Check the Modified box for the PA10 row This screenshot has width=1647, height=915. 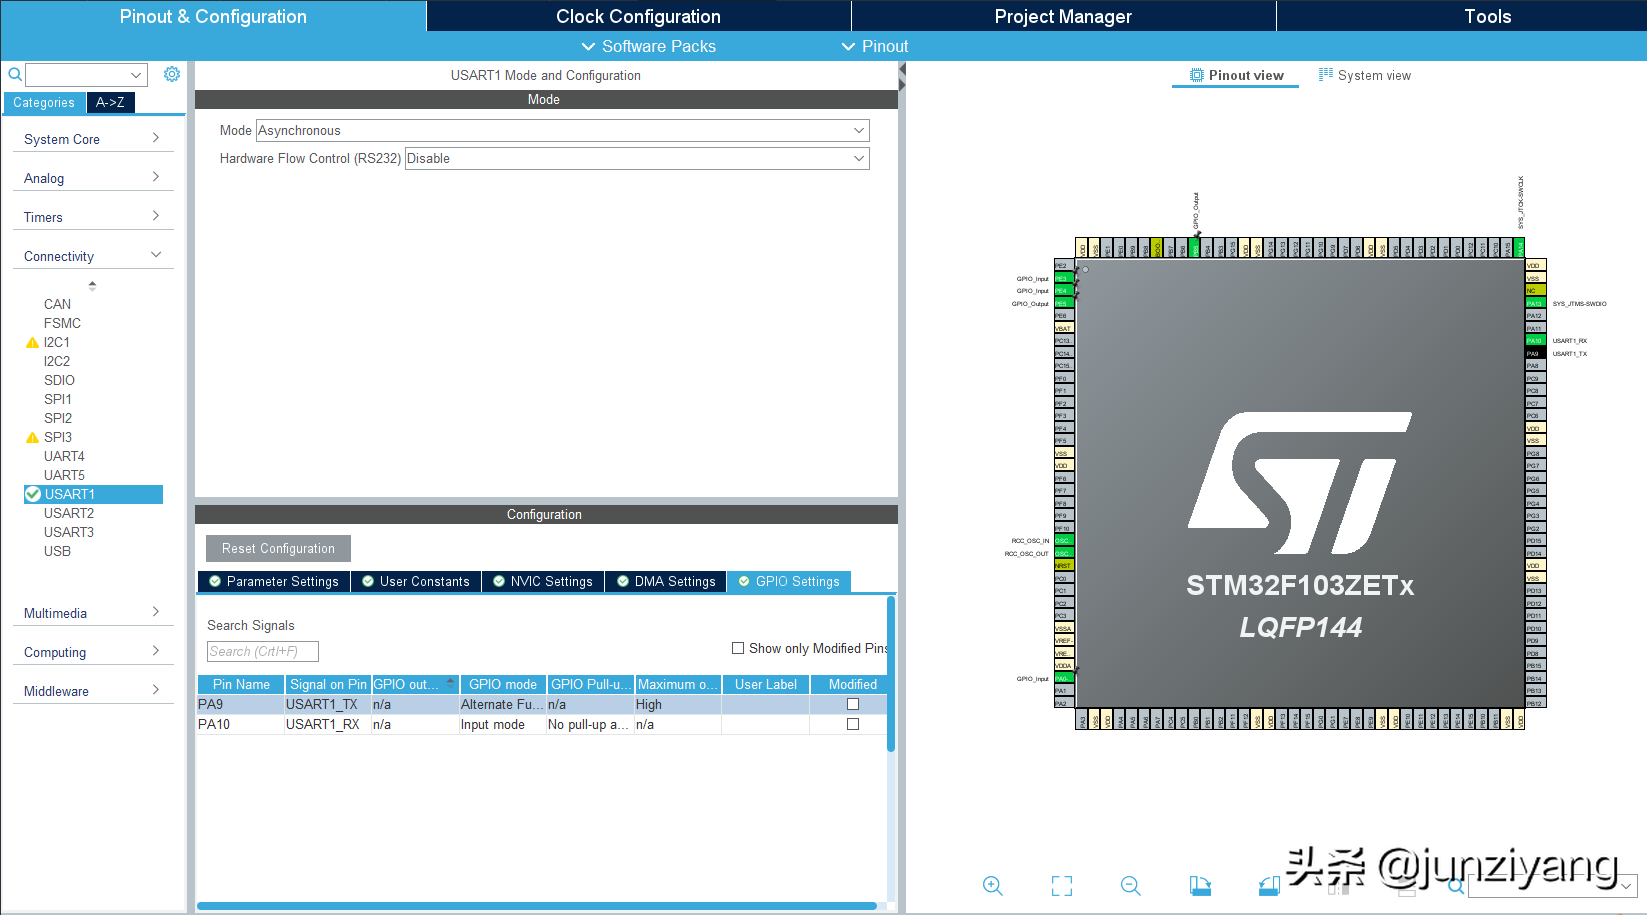(x=853, y=724)
